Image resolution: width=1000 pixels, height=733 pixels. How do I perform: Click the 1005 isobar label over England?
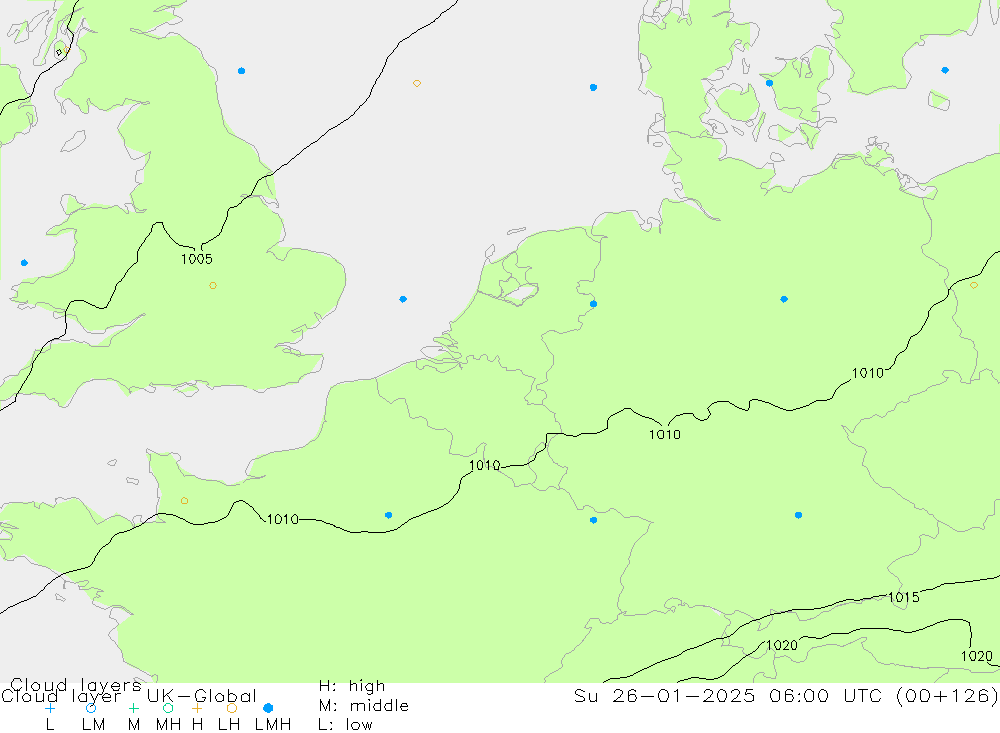click(196, 259)
